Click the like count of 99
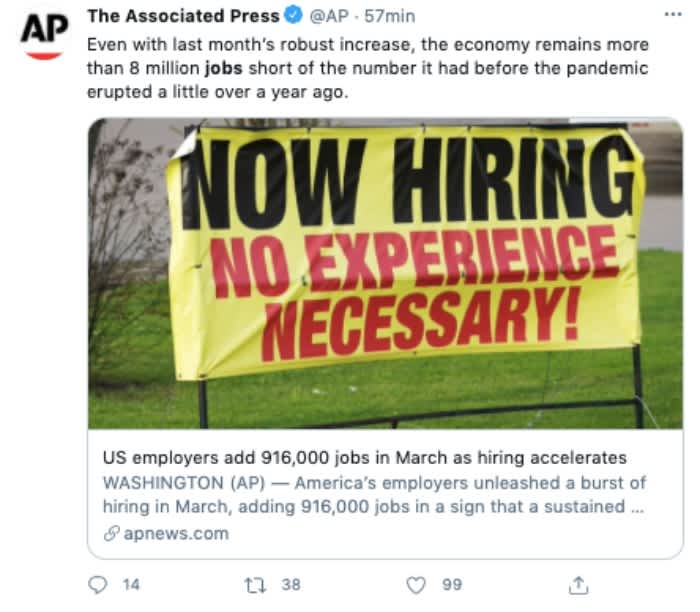700x612 pixels. click(452, 585)
